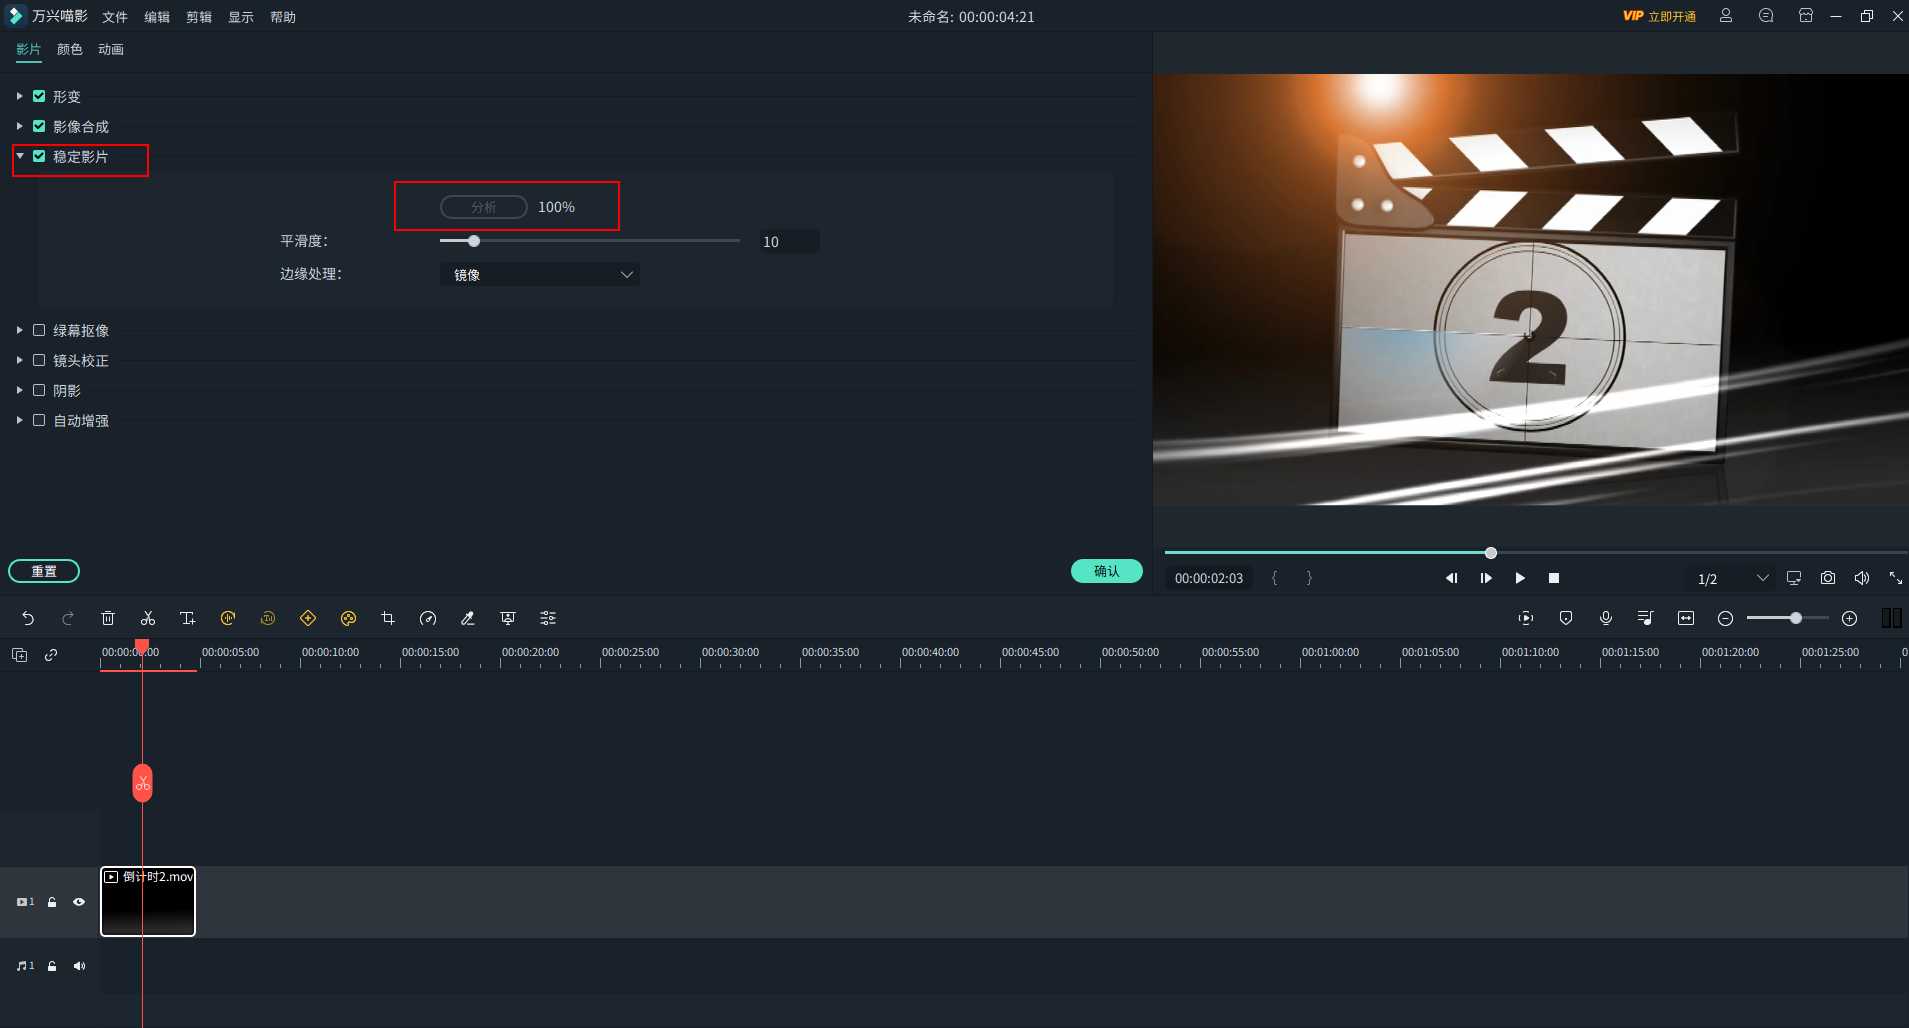Click the timeline zoom-in plus icon

tap(1850, 618)
